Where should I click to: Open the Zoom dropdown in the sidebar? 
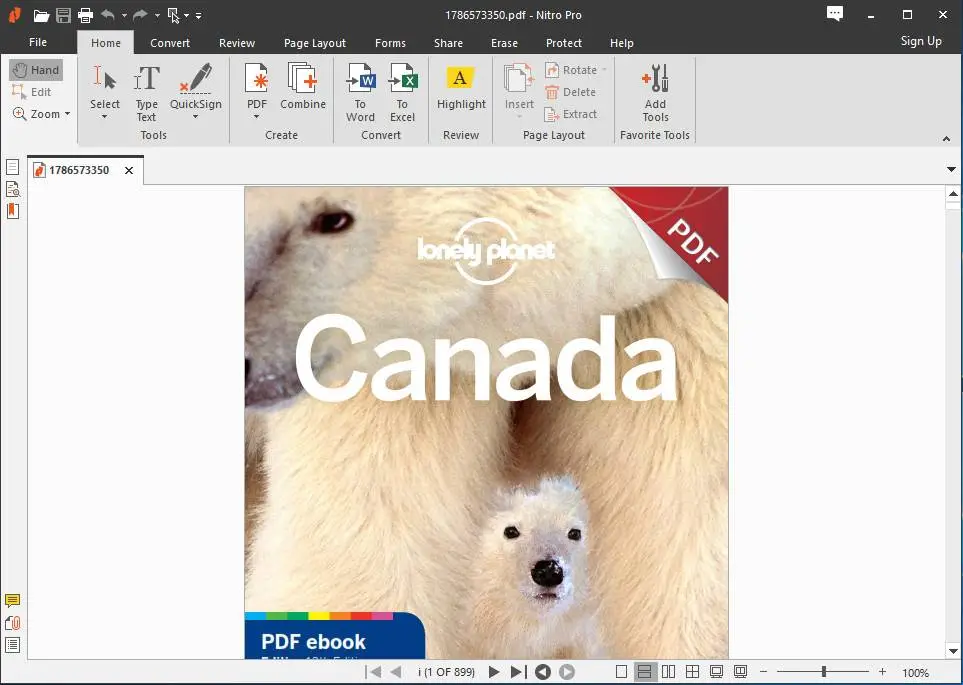pyautogui.click(x=41, y=113)
